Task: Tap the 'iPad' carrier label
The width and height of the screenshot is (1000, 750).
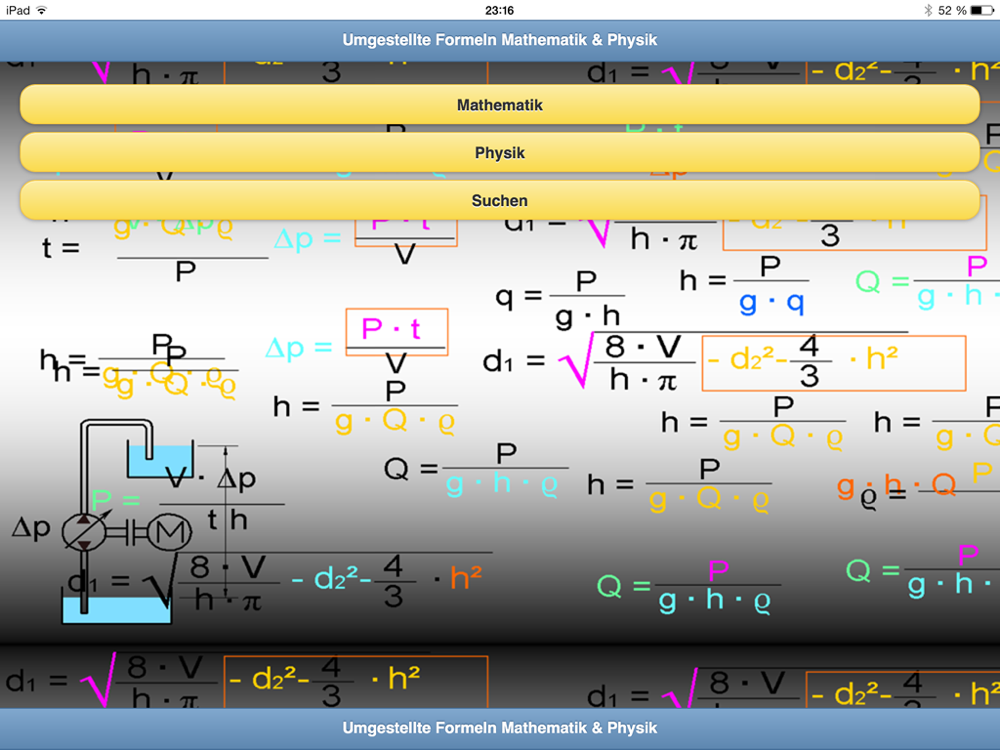Action: pyautogui.click(x=18, y=10)
